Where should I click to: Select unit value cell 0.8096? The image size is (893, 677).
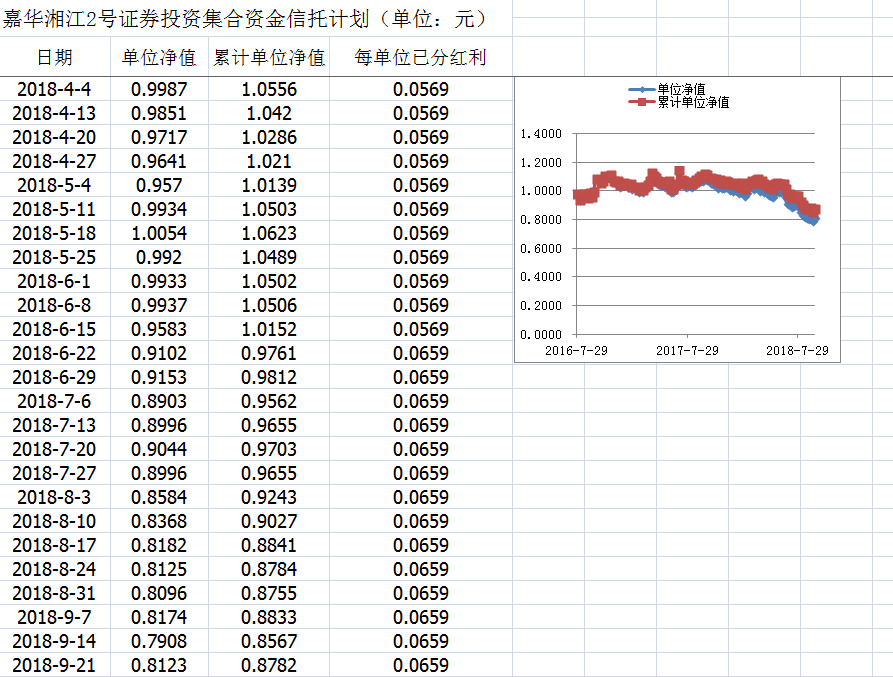tap(159, 593)
